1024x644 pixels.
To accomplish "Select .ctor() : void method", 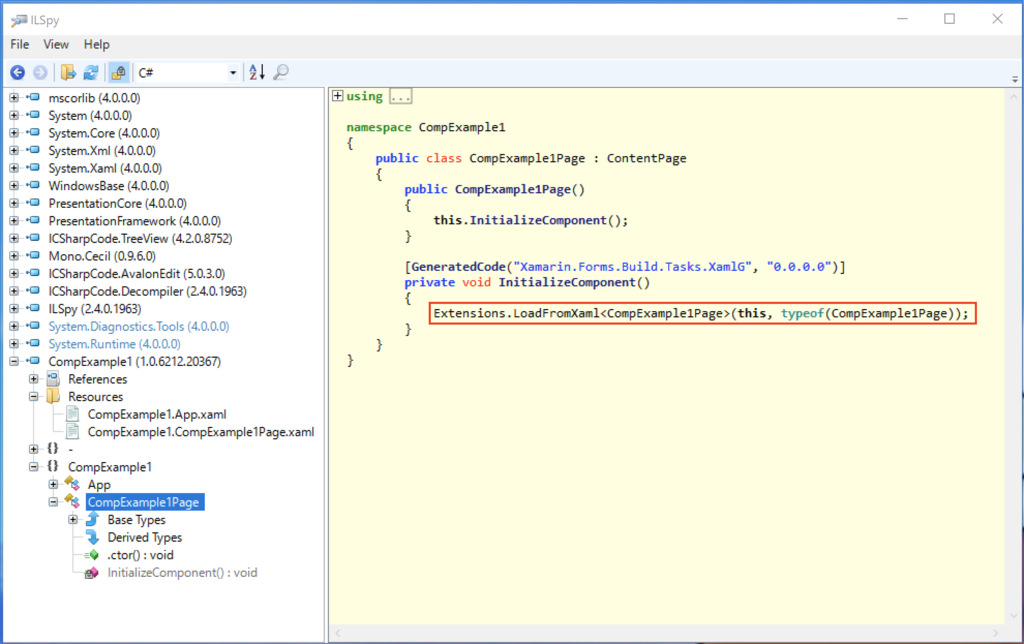I will [140, 555].
